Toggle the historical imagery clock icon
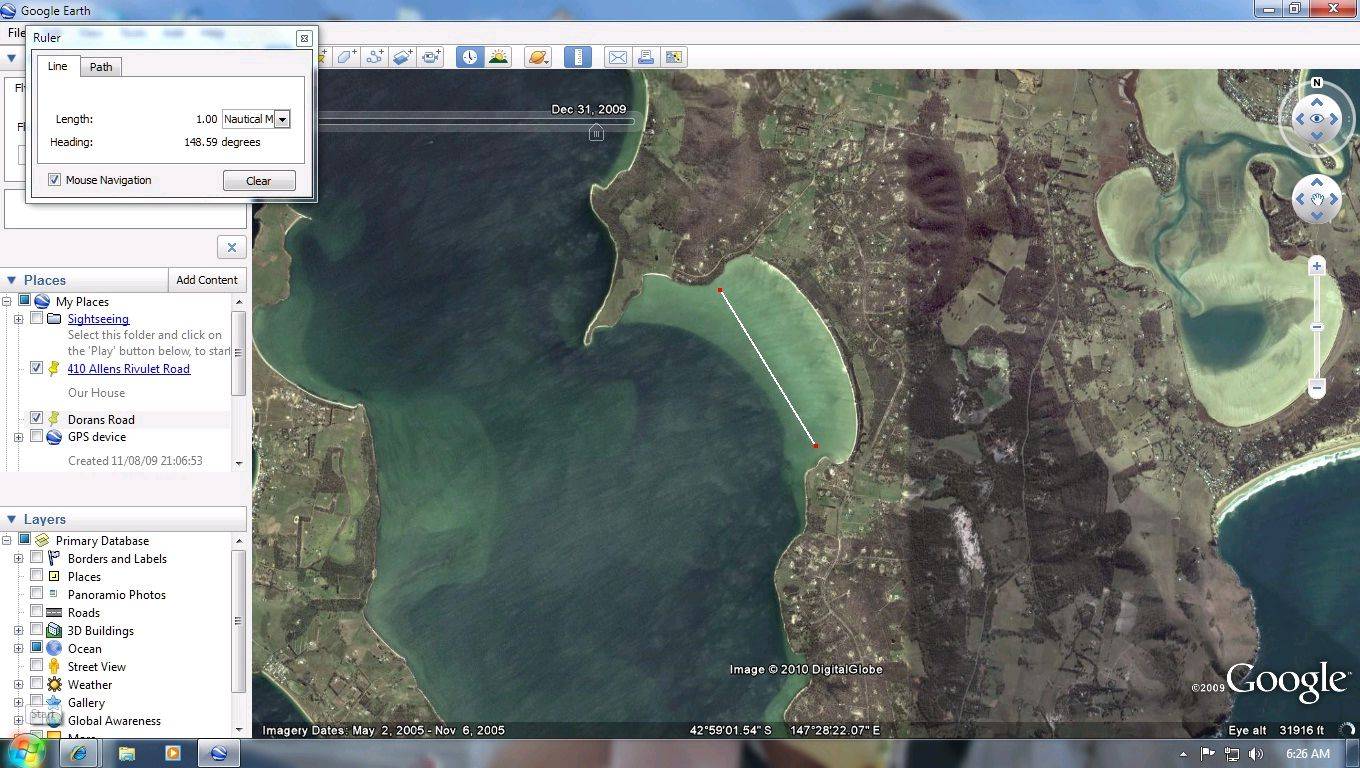The height and width of the screenshot is (768, 1360). coord(470,57)
